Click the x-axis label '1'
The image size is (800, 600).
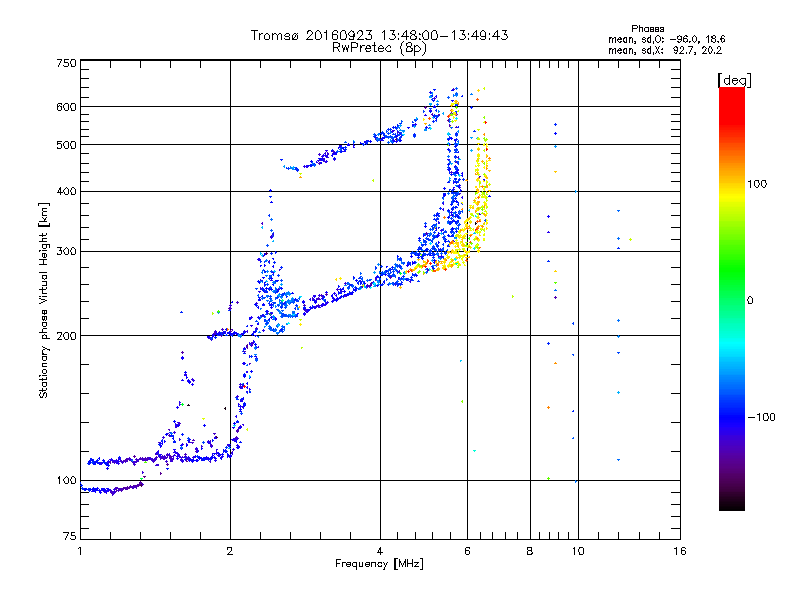(80, 551)
